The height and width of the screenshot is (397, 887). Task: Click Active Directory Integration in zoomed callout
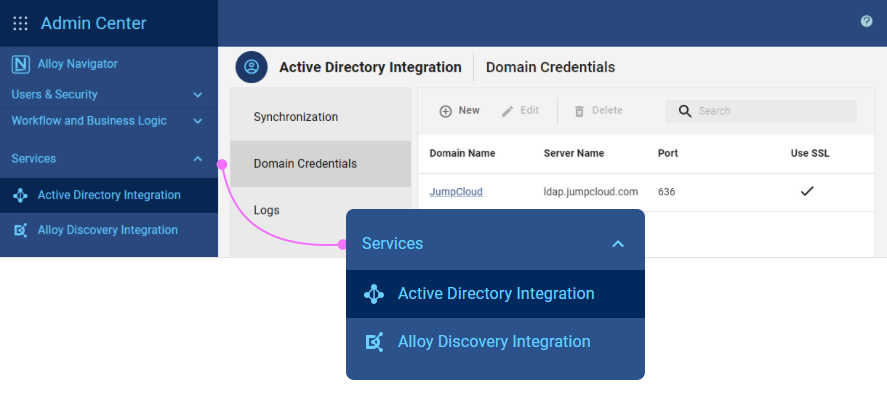(496, 294)
